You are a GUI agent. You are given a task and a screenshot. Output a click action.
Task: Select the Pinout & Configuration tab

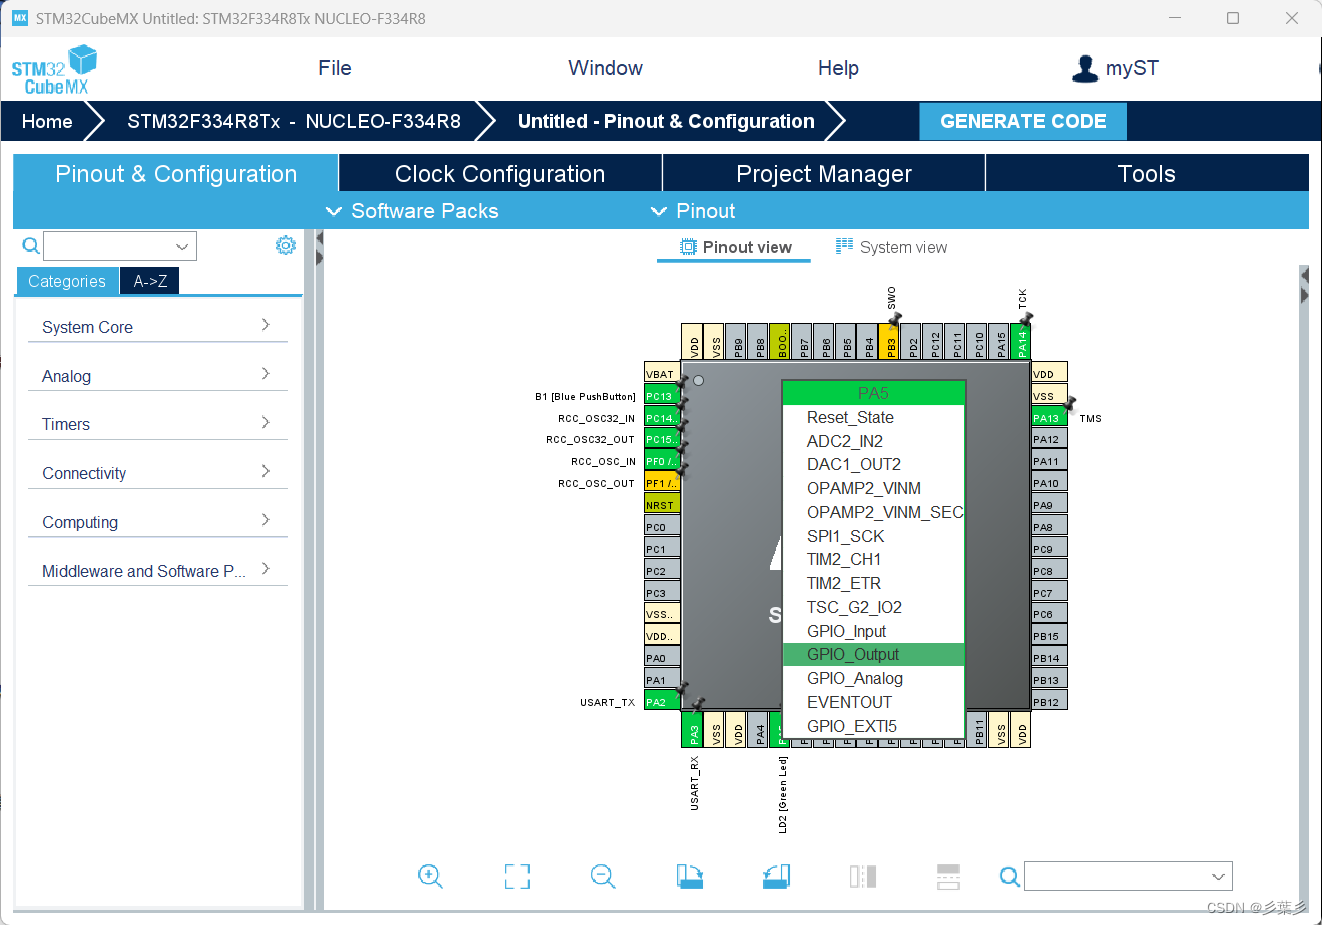(x=176, y=174)
